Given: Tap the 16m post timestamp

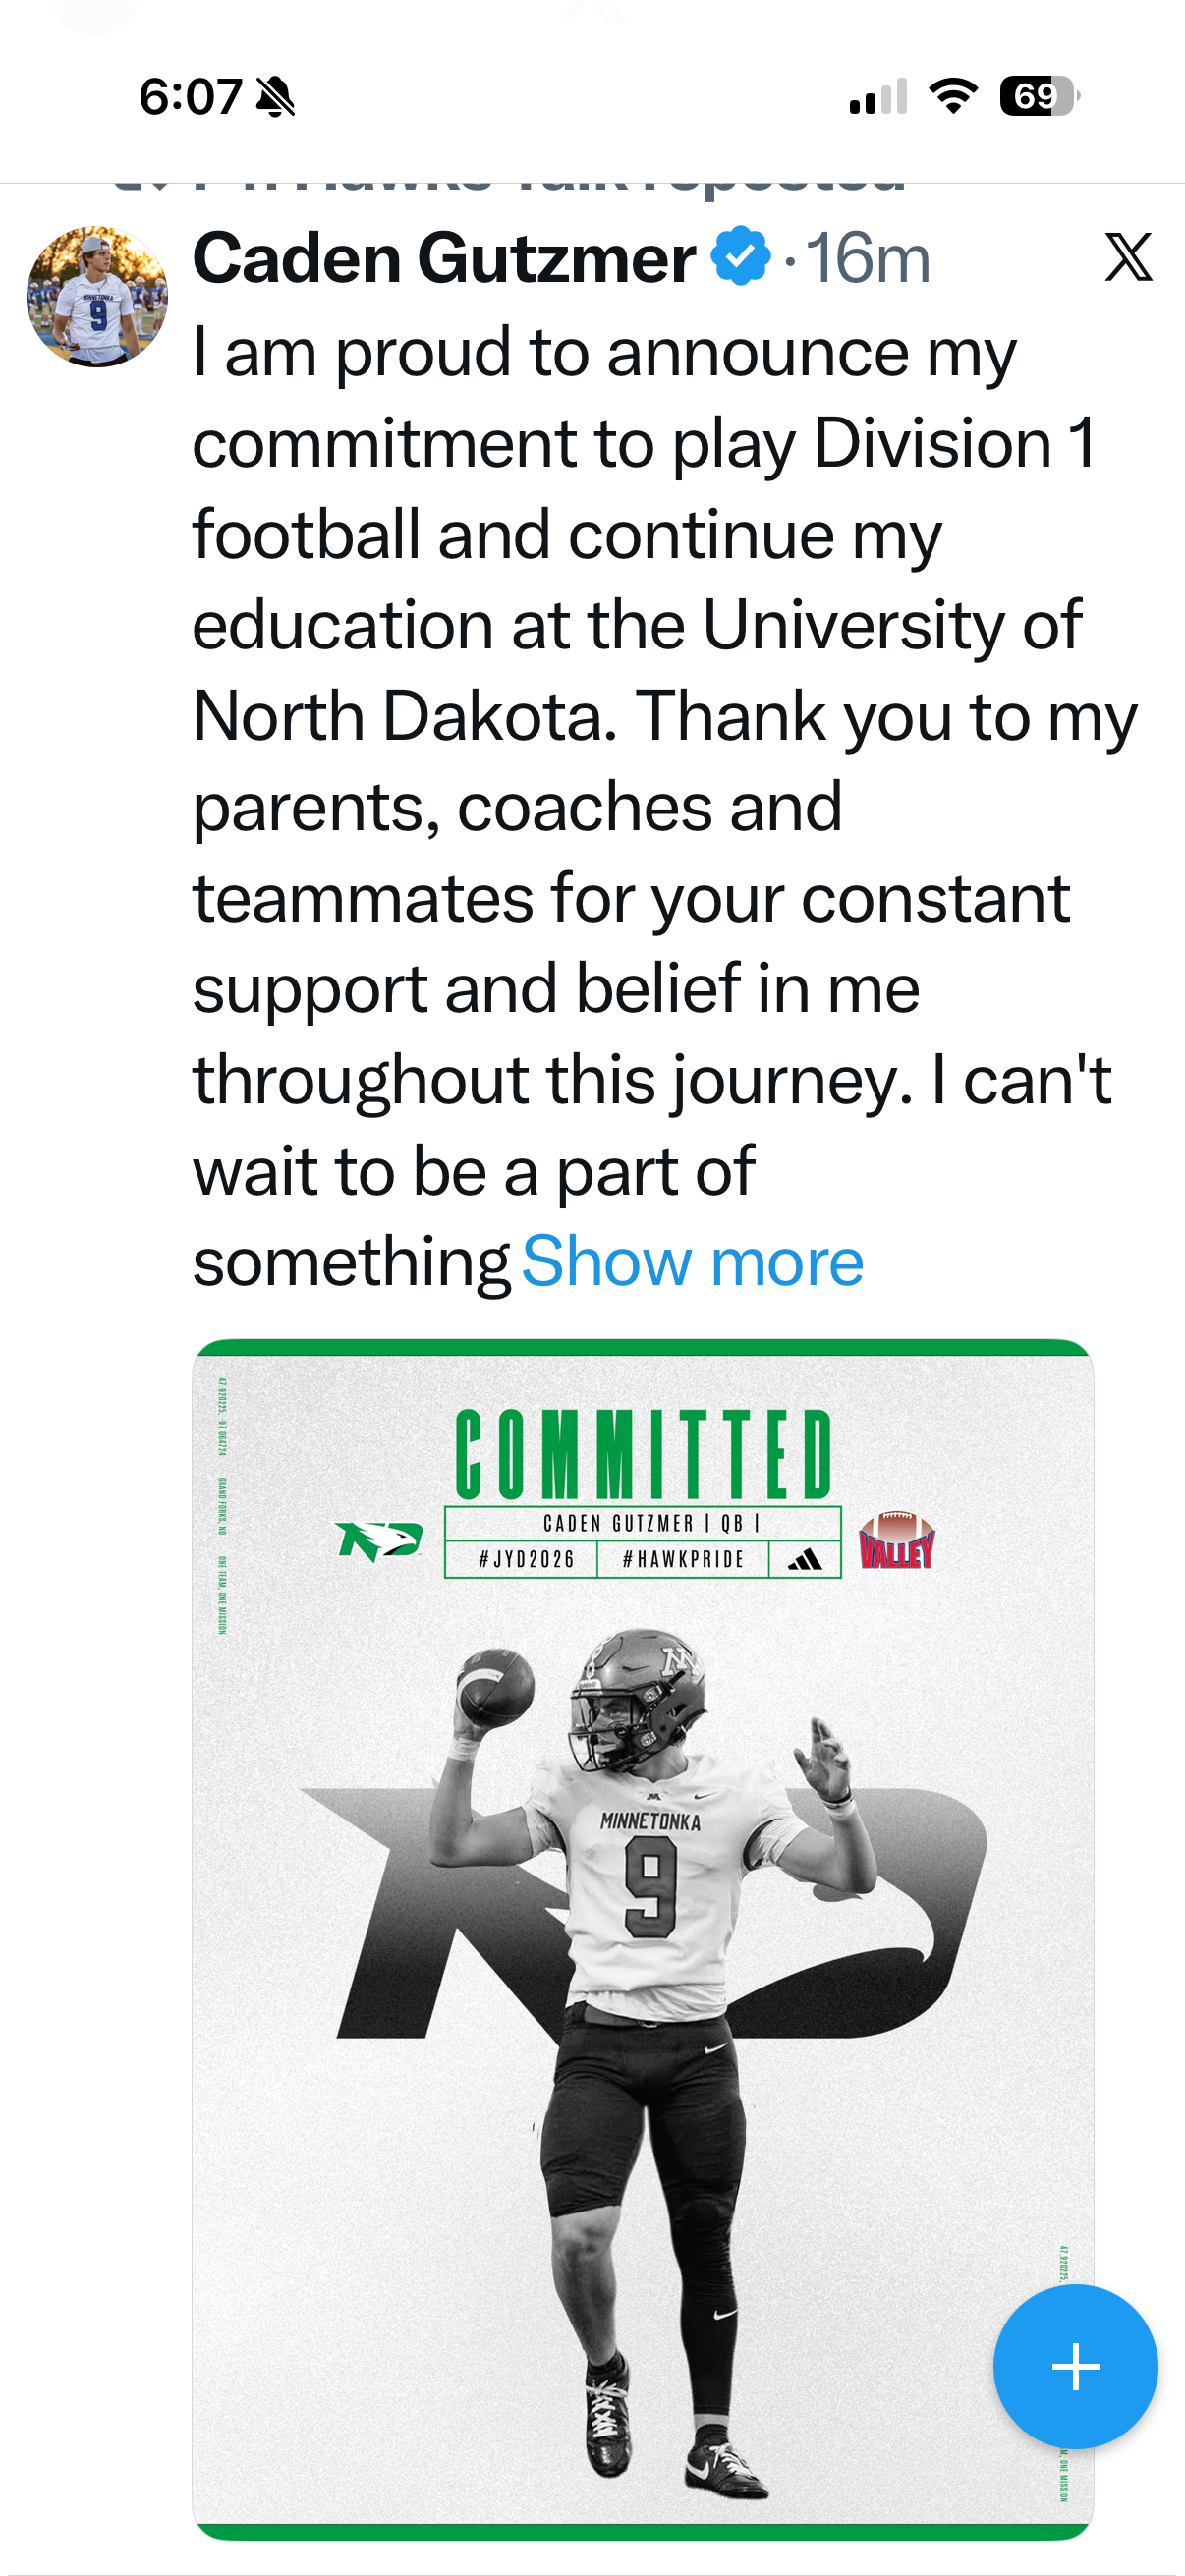Looking at the screenshot, I should 868,258.
